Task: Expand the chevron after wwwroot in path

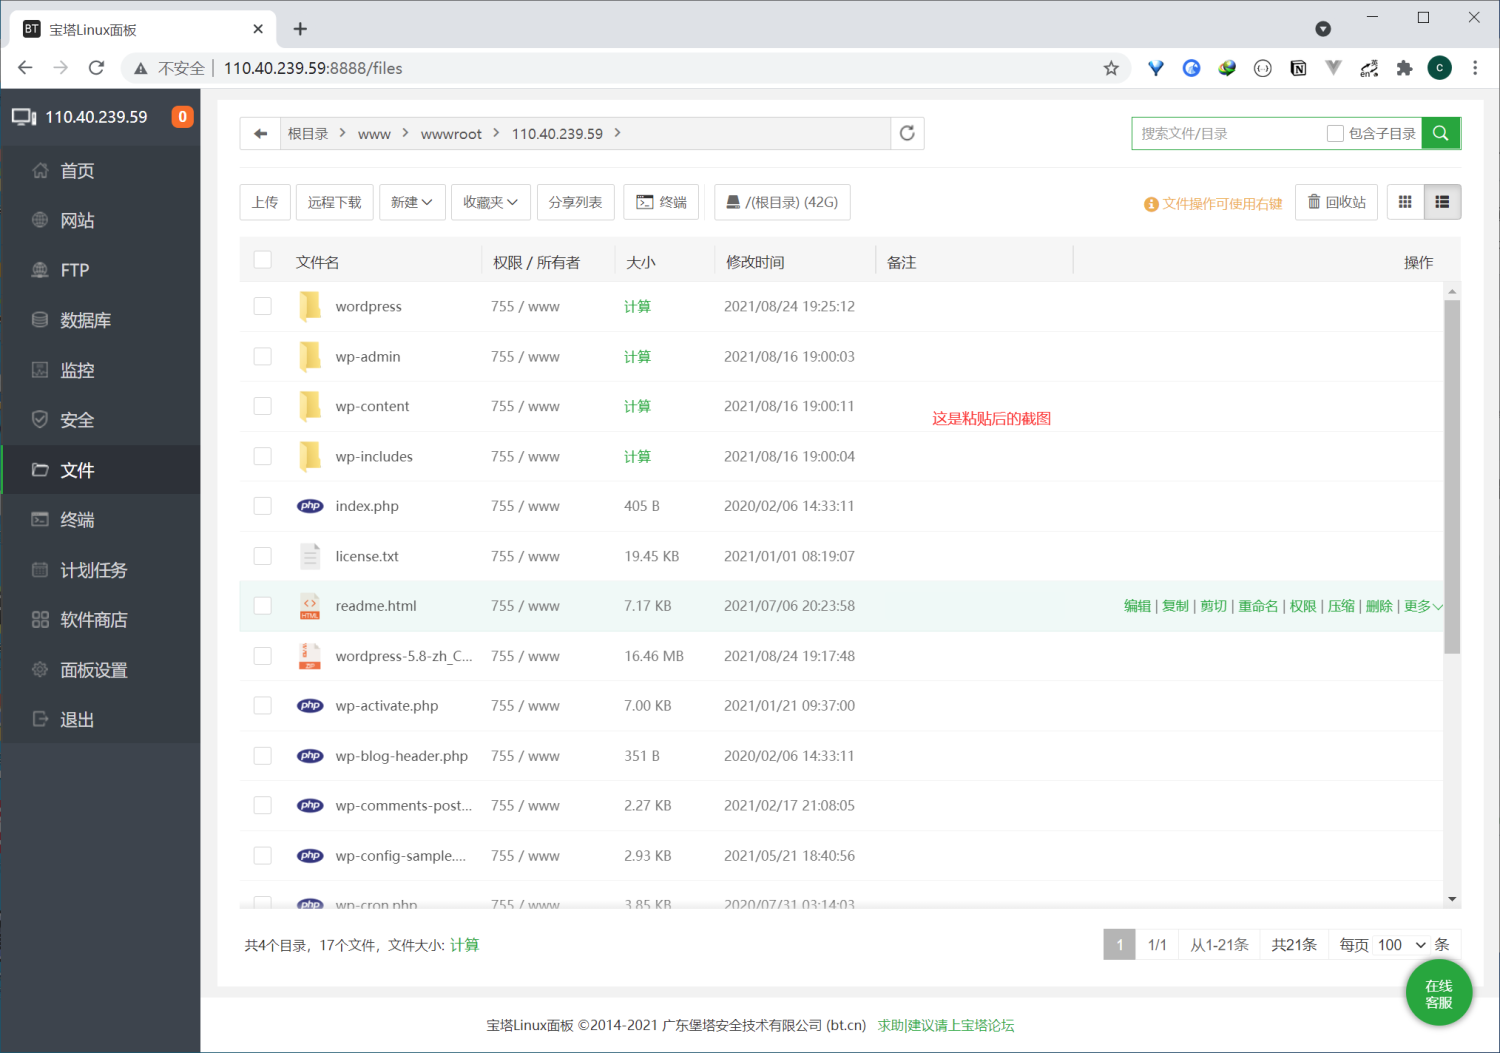Action: click(496, 133)
